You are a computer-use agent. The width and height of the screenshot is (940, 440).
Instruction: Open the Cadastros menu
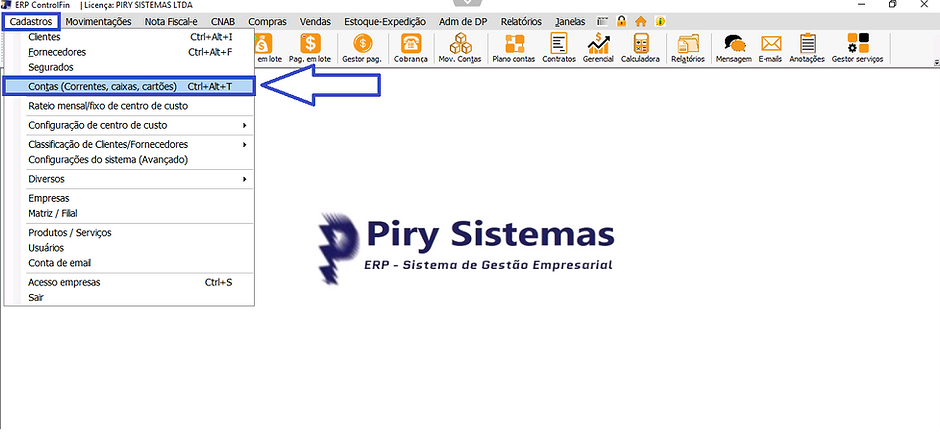[x=31, y=22]
